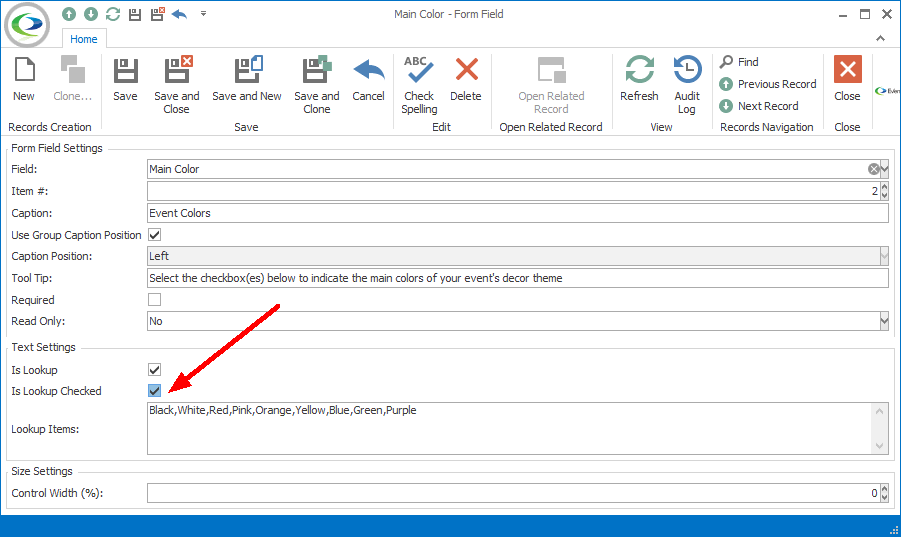Uncheck the Is Lookup Checked checkbox
This screenshot has width=901, height=537.
point(155,391)
